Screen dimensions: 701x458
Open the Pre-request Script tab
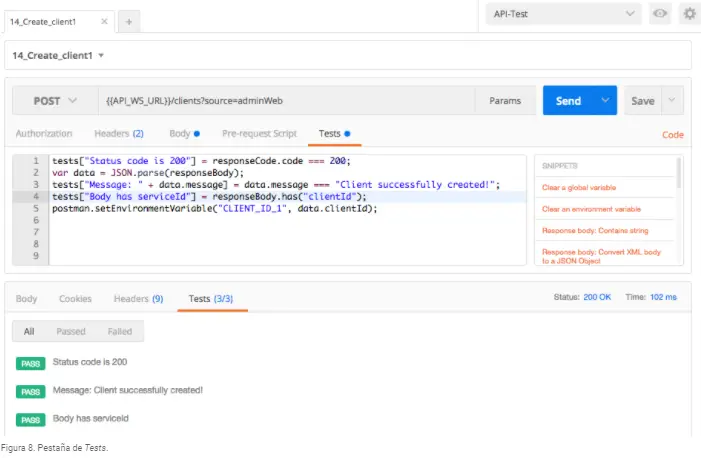point(259,133)
